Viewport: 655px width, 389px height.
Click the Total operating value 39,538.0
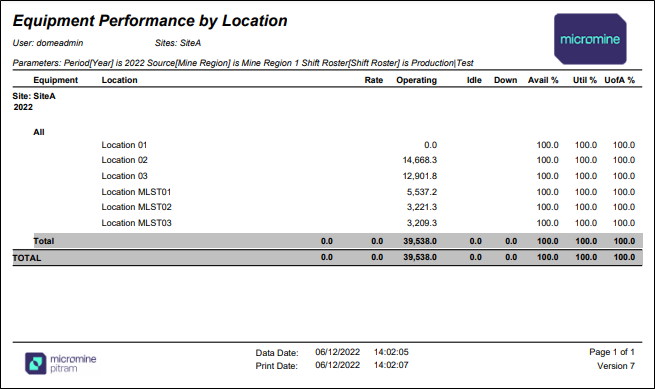coord(420,241)
